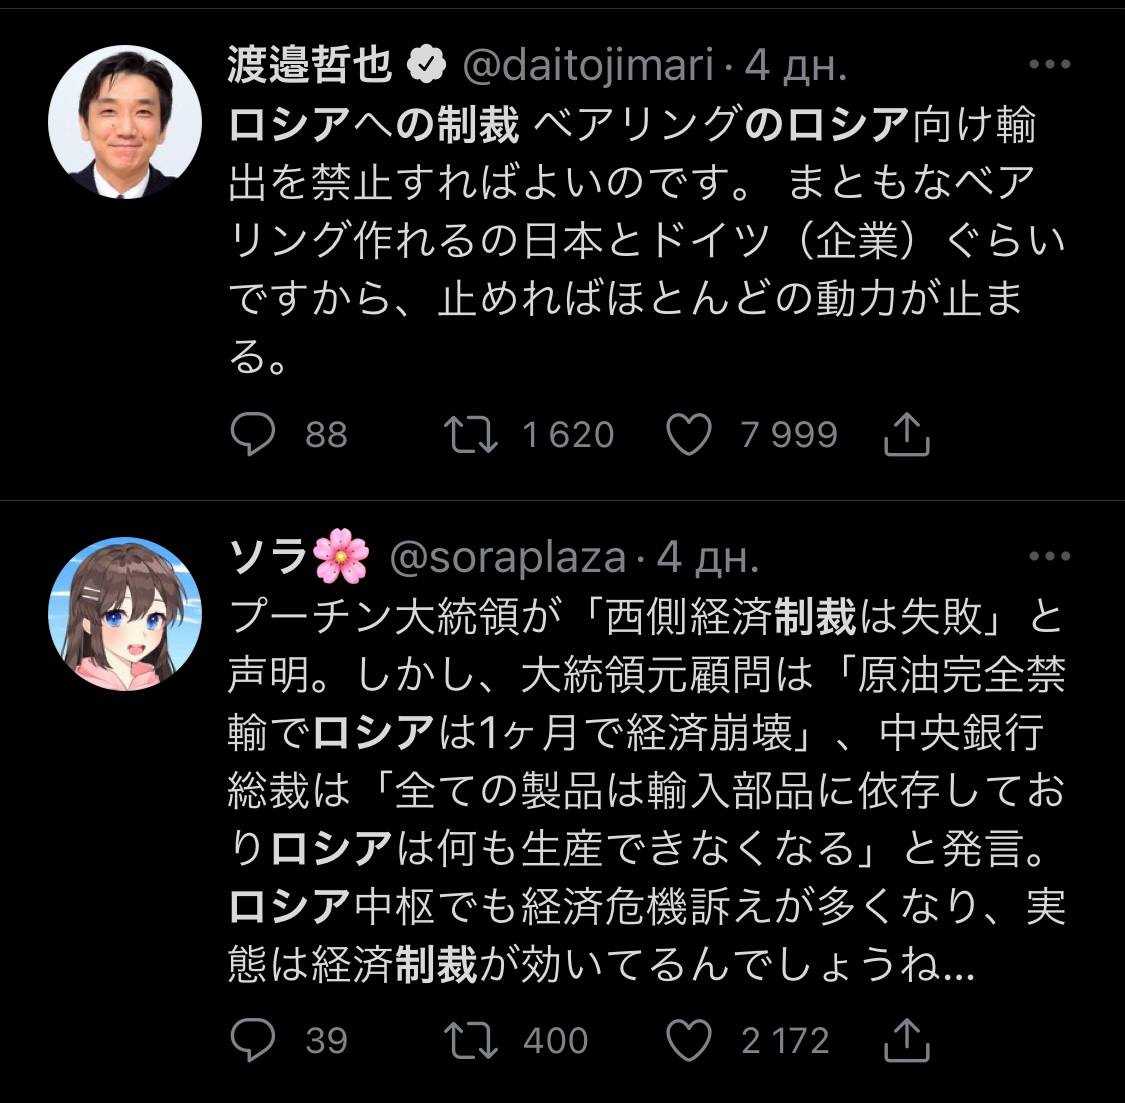Like the tweet by 渡邉哲也
The image size is (1125, 1103).
tap(688, 435)
